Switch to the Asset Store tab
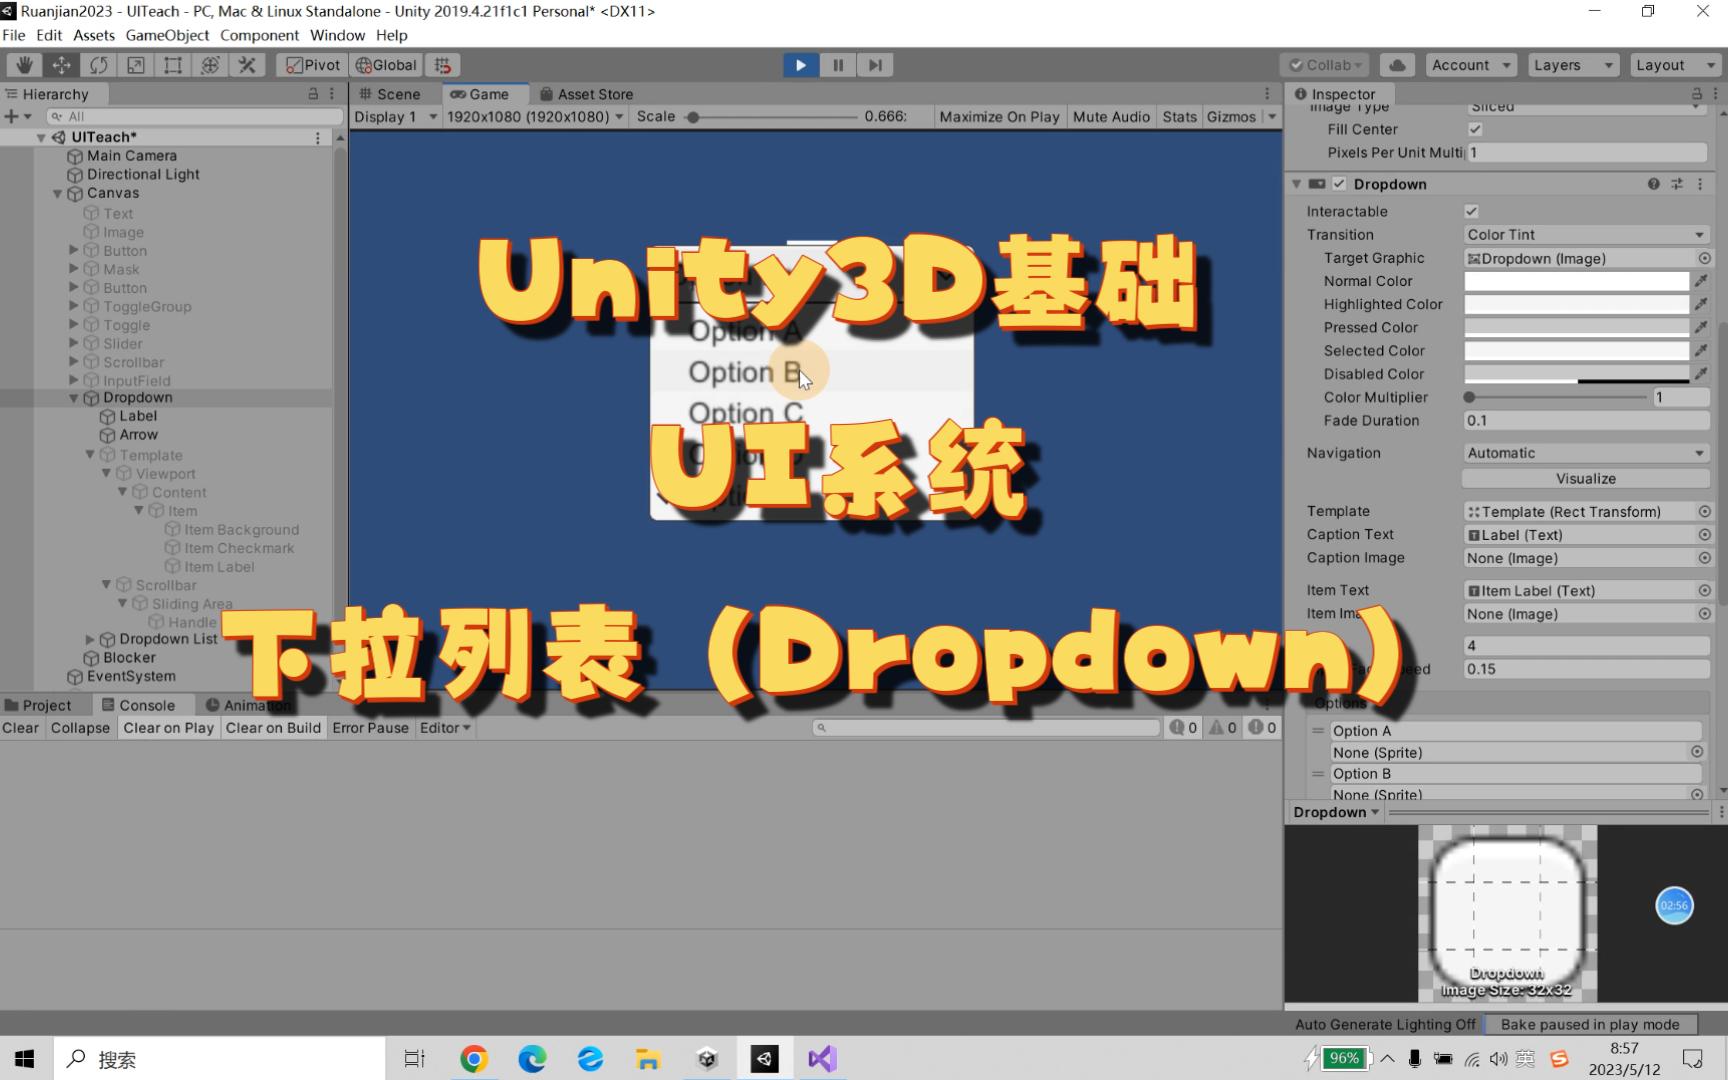 pos(587,94)
